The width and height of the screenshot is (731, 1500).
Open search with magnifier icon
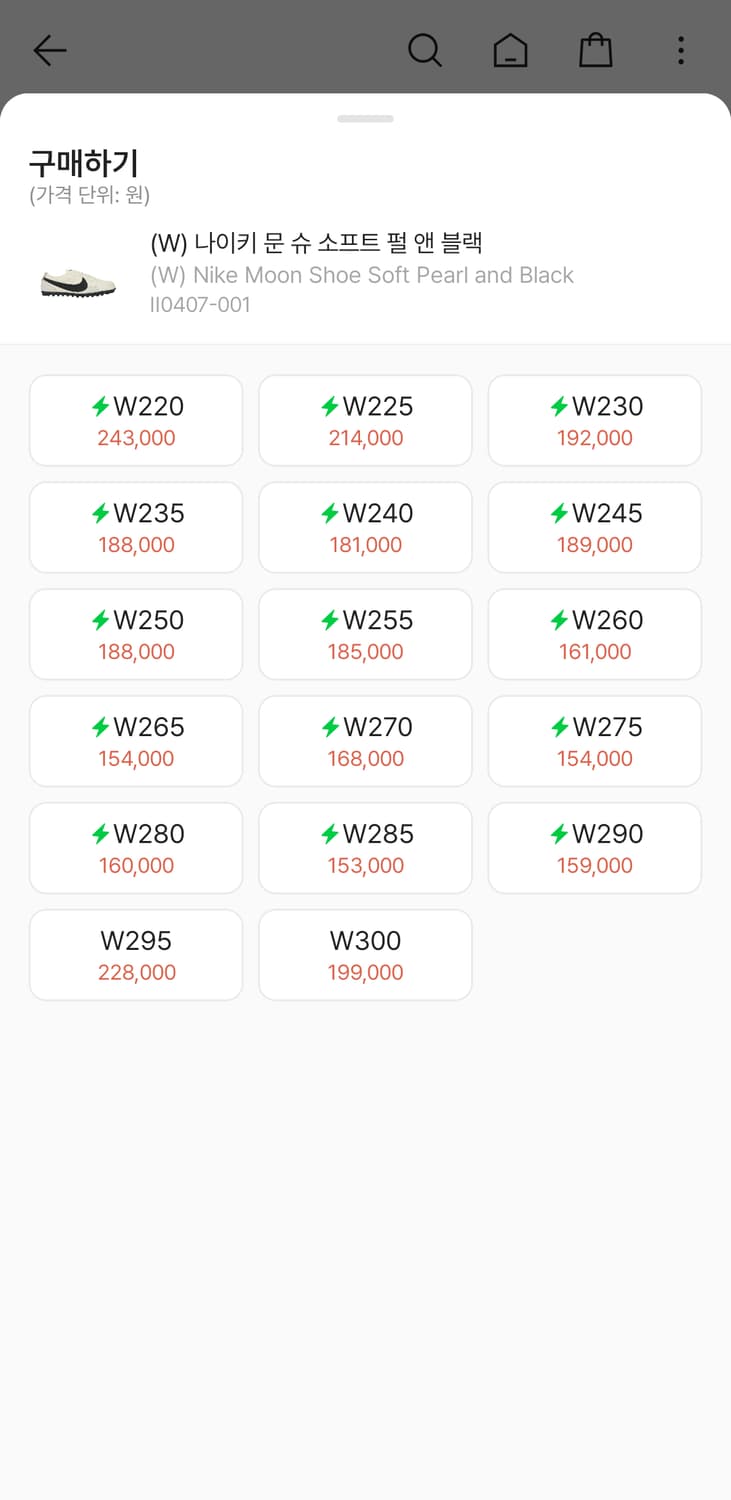424,50
